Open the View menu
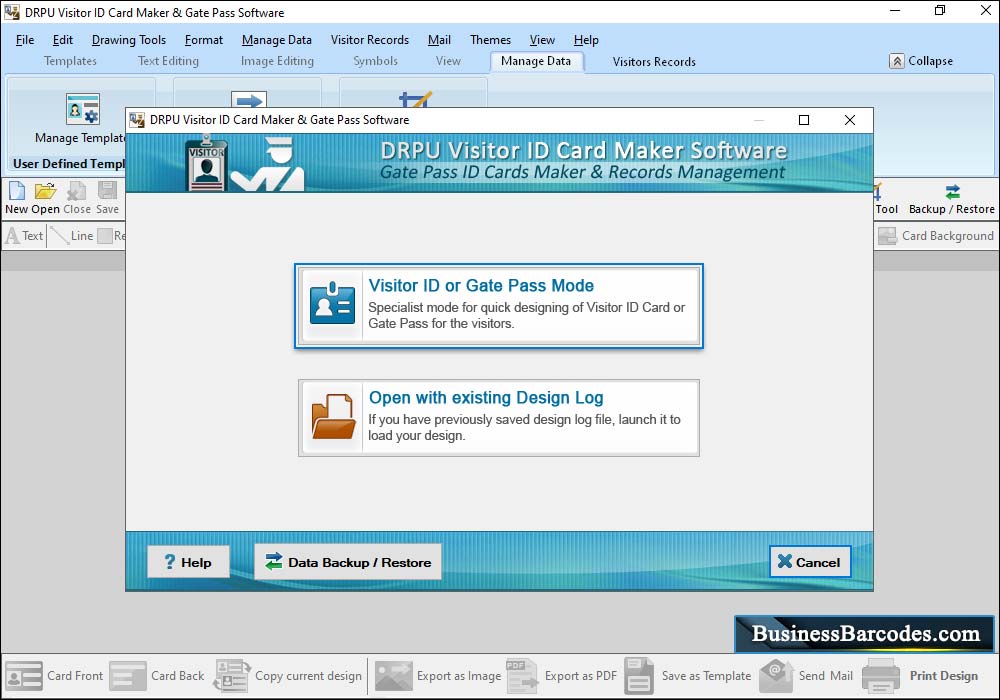 [x=542, y=40]
